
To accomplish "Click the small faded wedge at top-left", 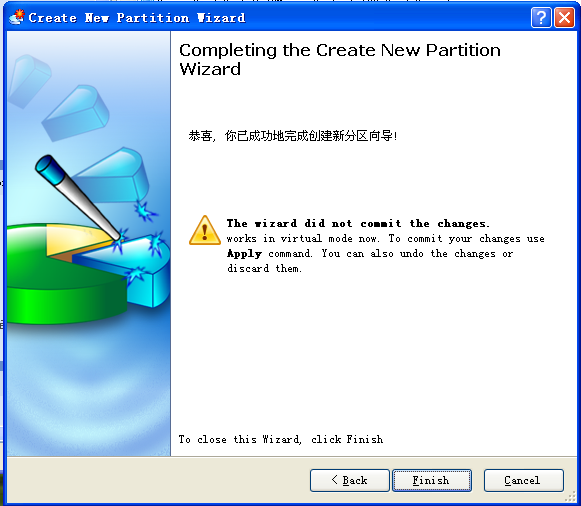I will tap(28, 81).
